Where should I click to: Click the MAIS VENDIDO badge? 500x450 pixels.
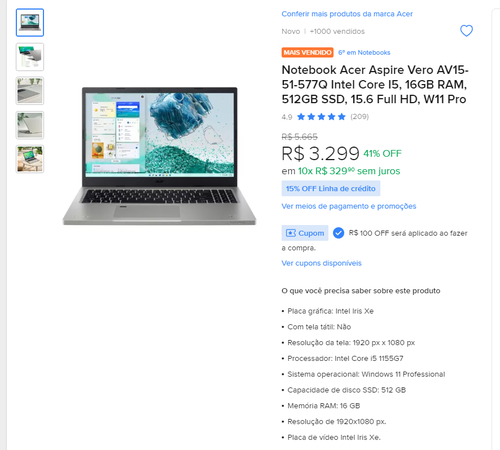pos(307,53)
